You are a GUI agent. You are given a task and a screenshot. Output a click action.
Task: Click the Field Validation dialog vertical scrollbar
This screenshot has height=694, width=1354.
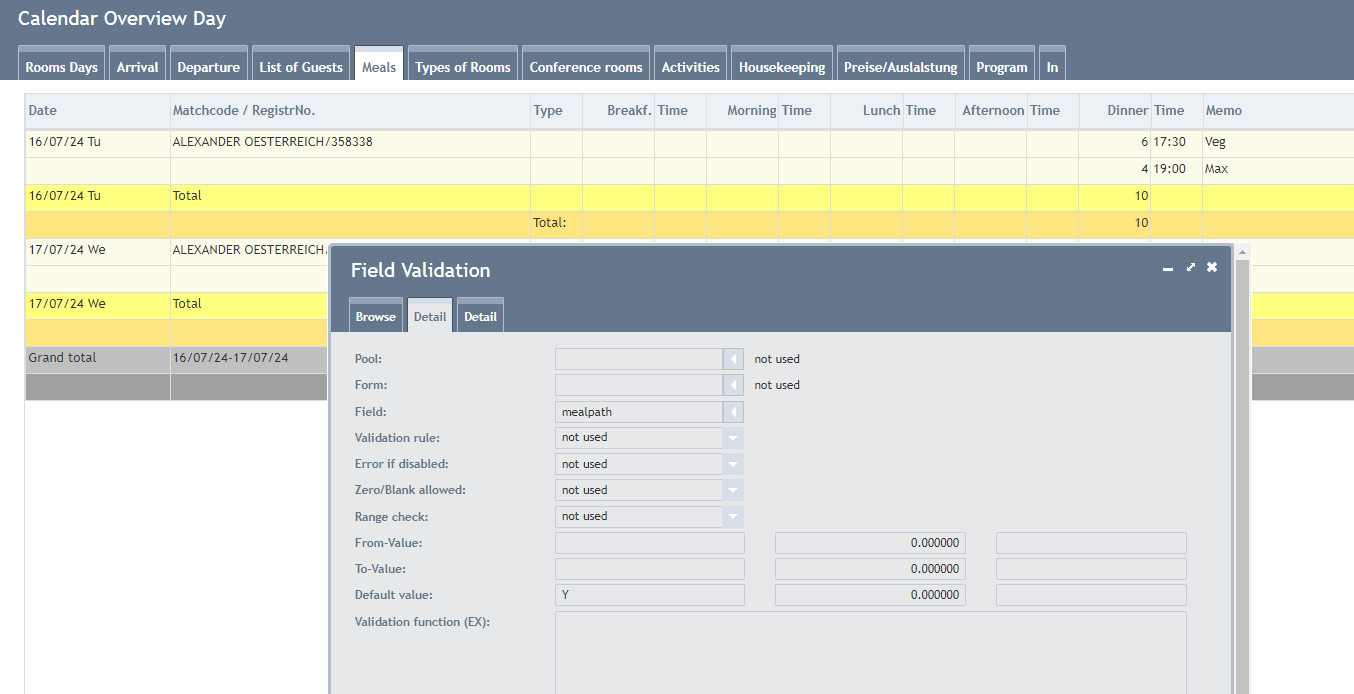tap(1242, 469)
